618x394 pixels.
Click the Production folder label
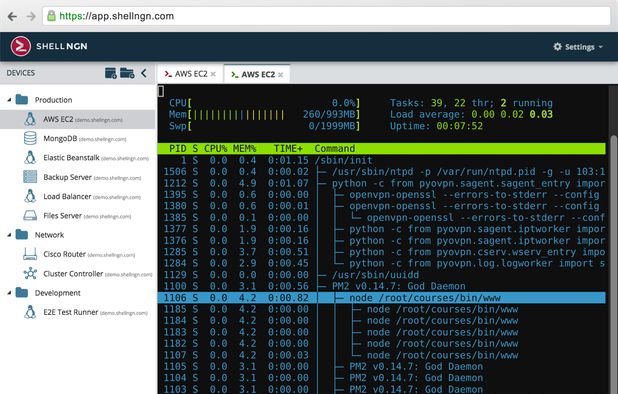click(x=53, y=100)
